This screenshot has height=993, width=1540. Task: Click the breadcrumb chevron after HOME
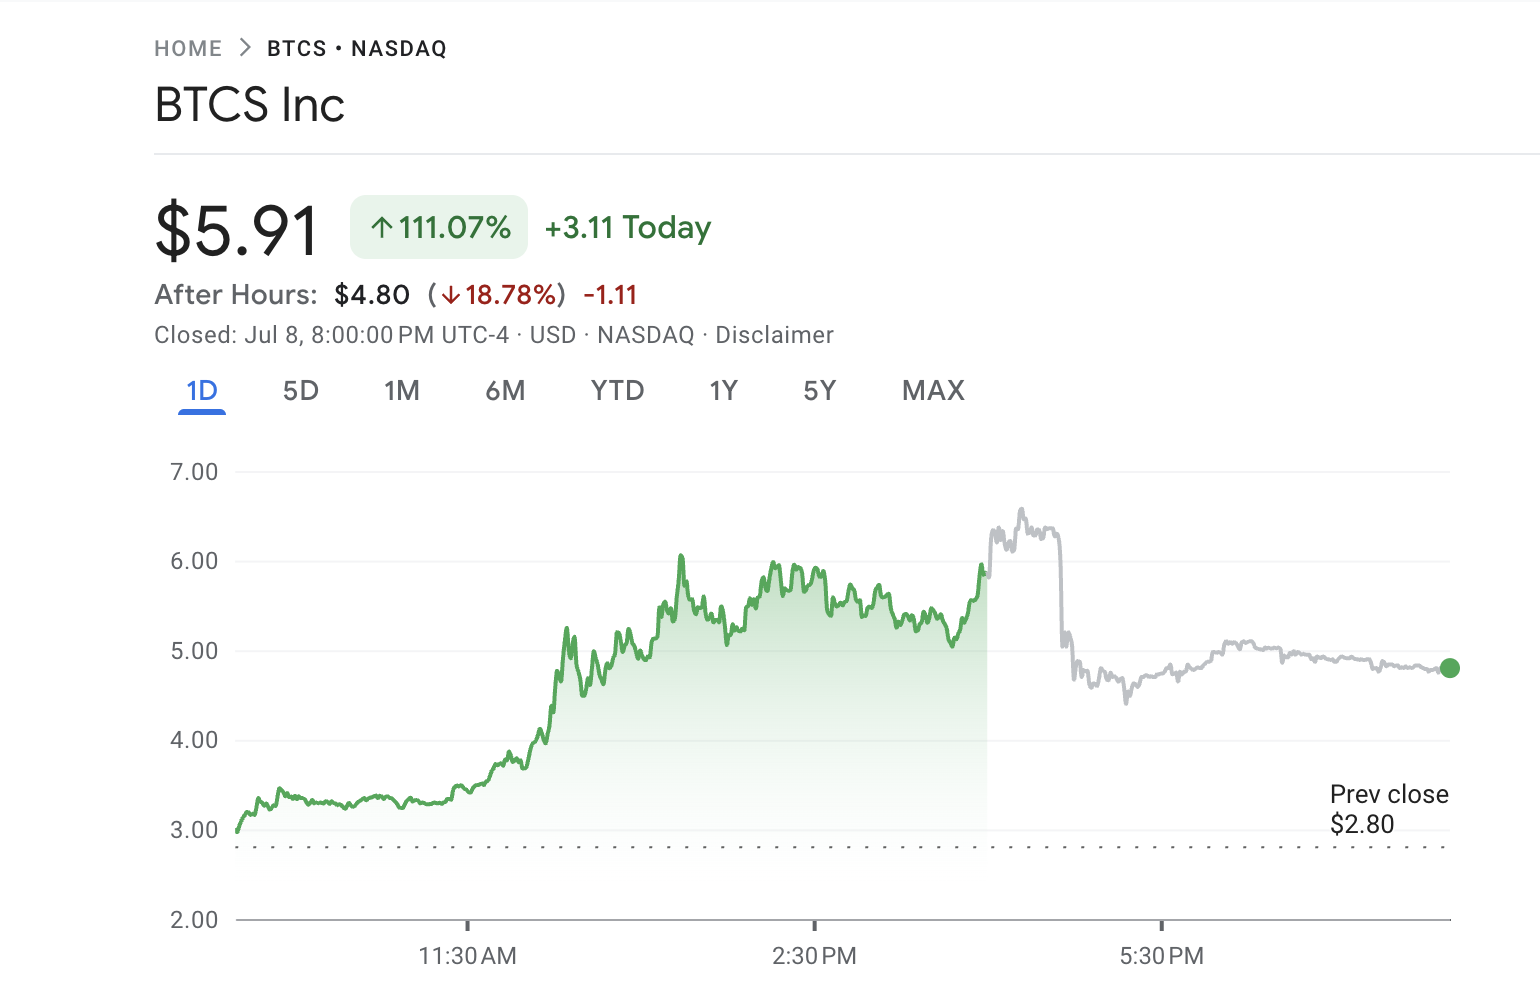(x=243, y=46)
